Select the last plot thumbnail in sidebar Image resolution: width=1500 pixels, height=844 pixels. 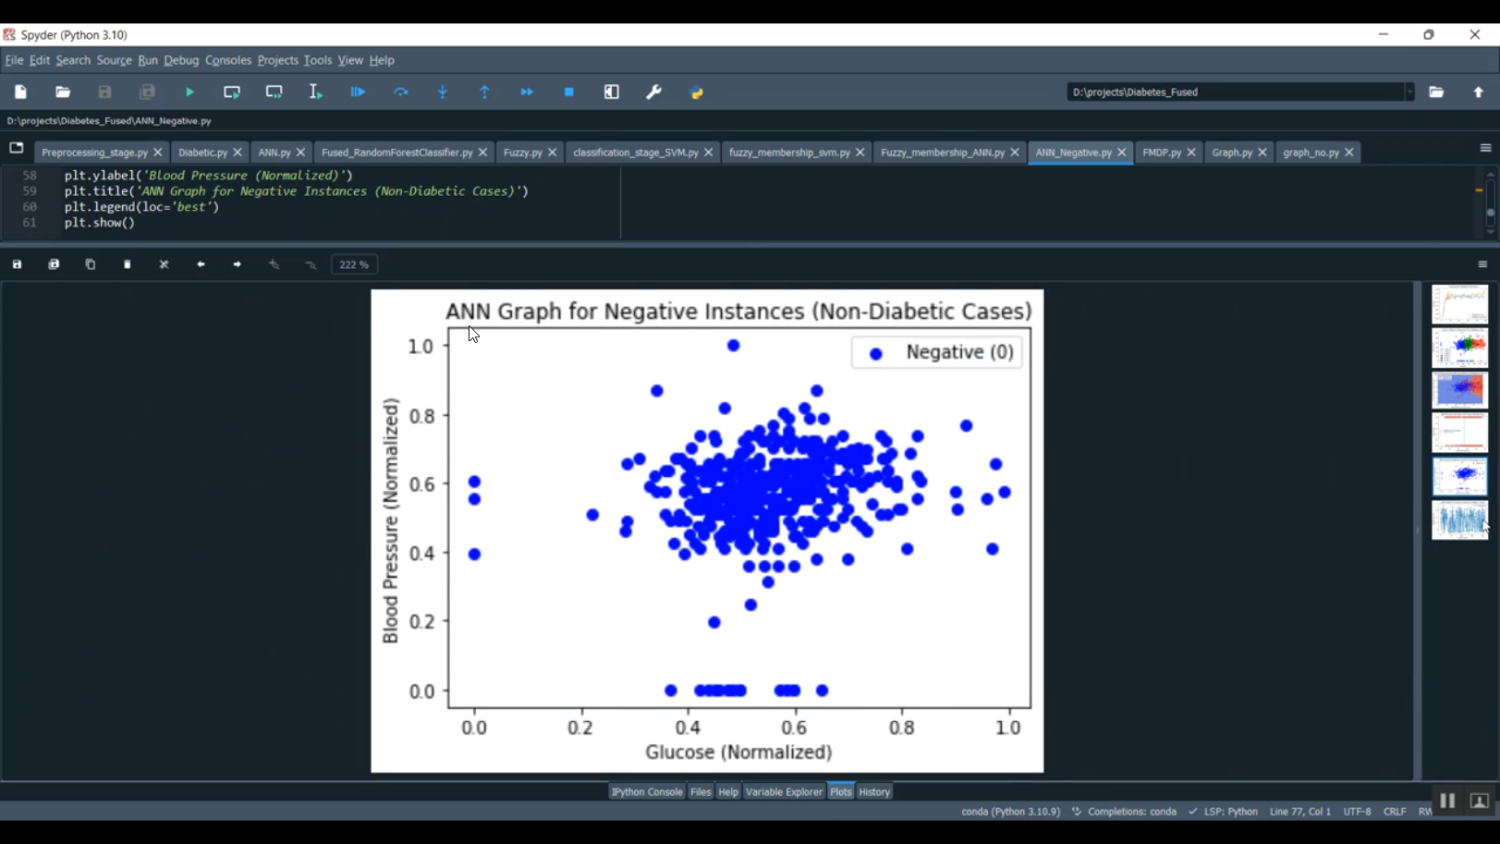[x=1459, y=520]
